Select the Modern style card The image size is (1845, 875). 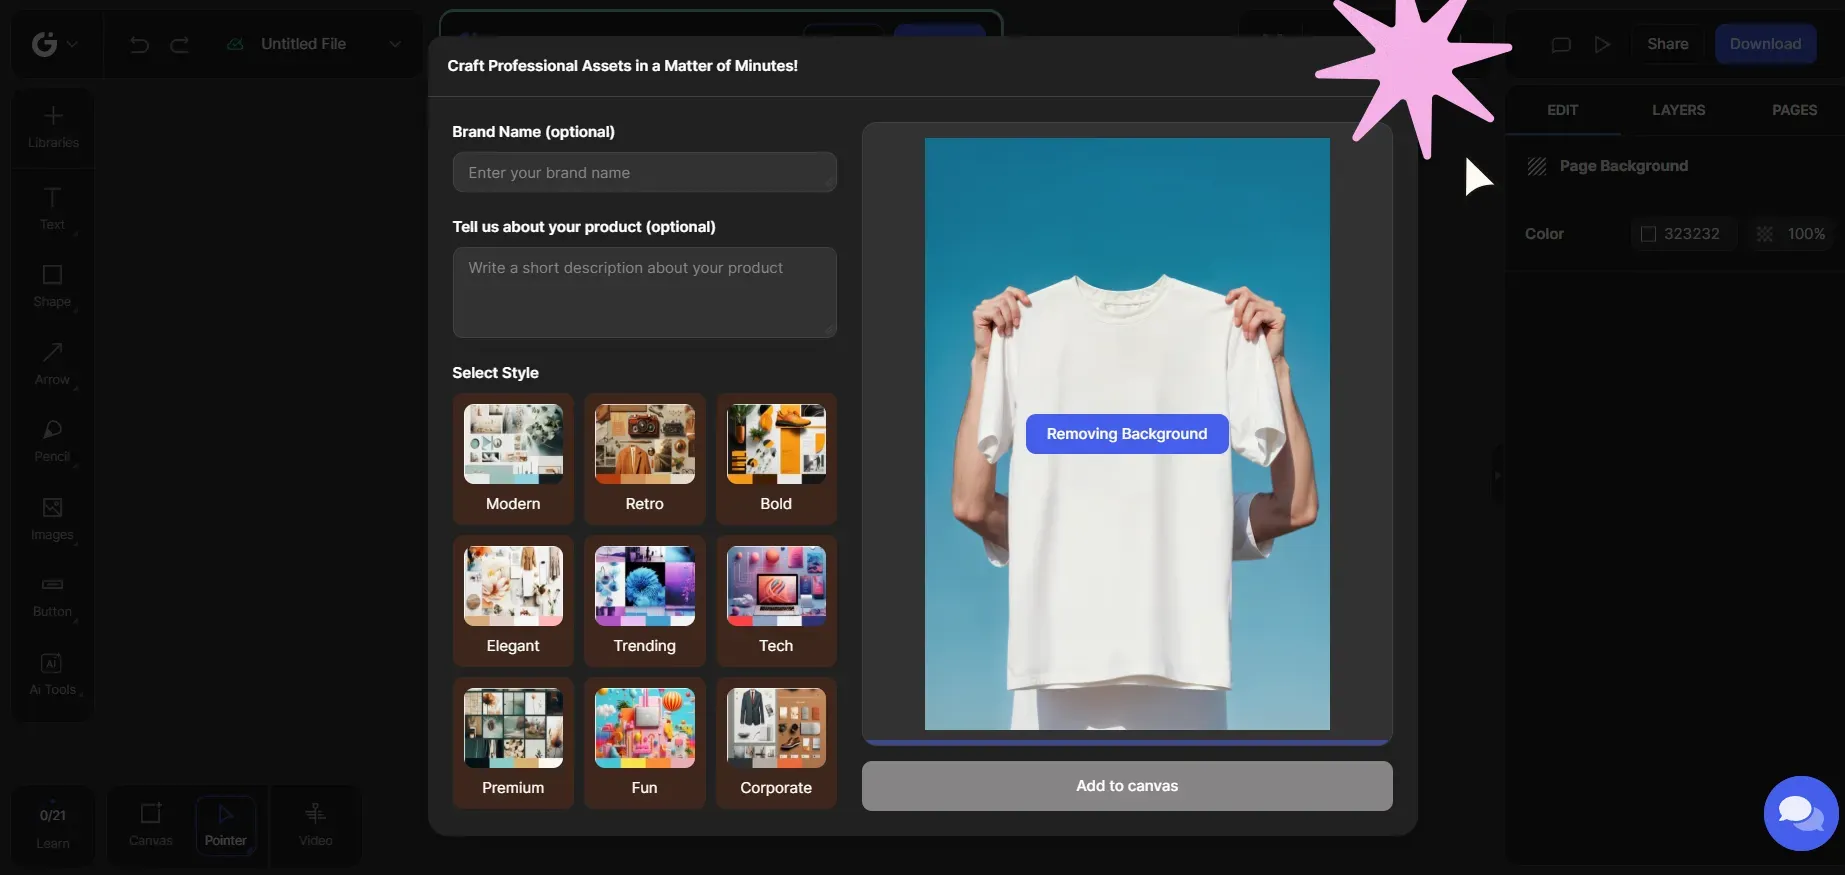[x=513, y=459]
